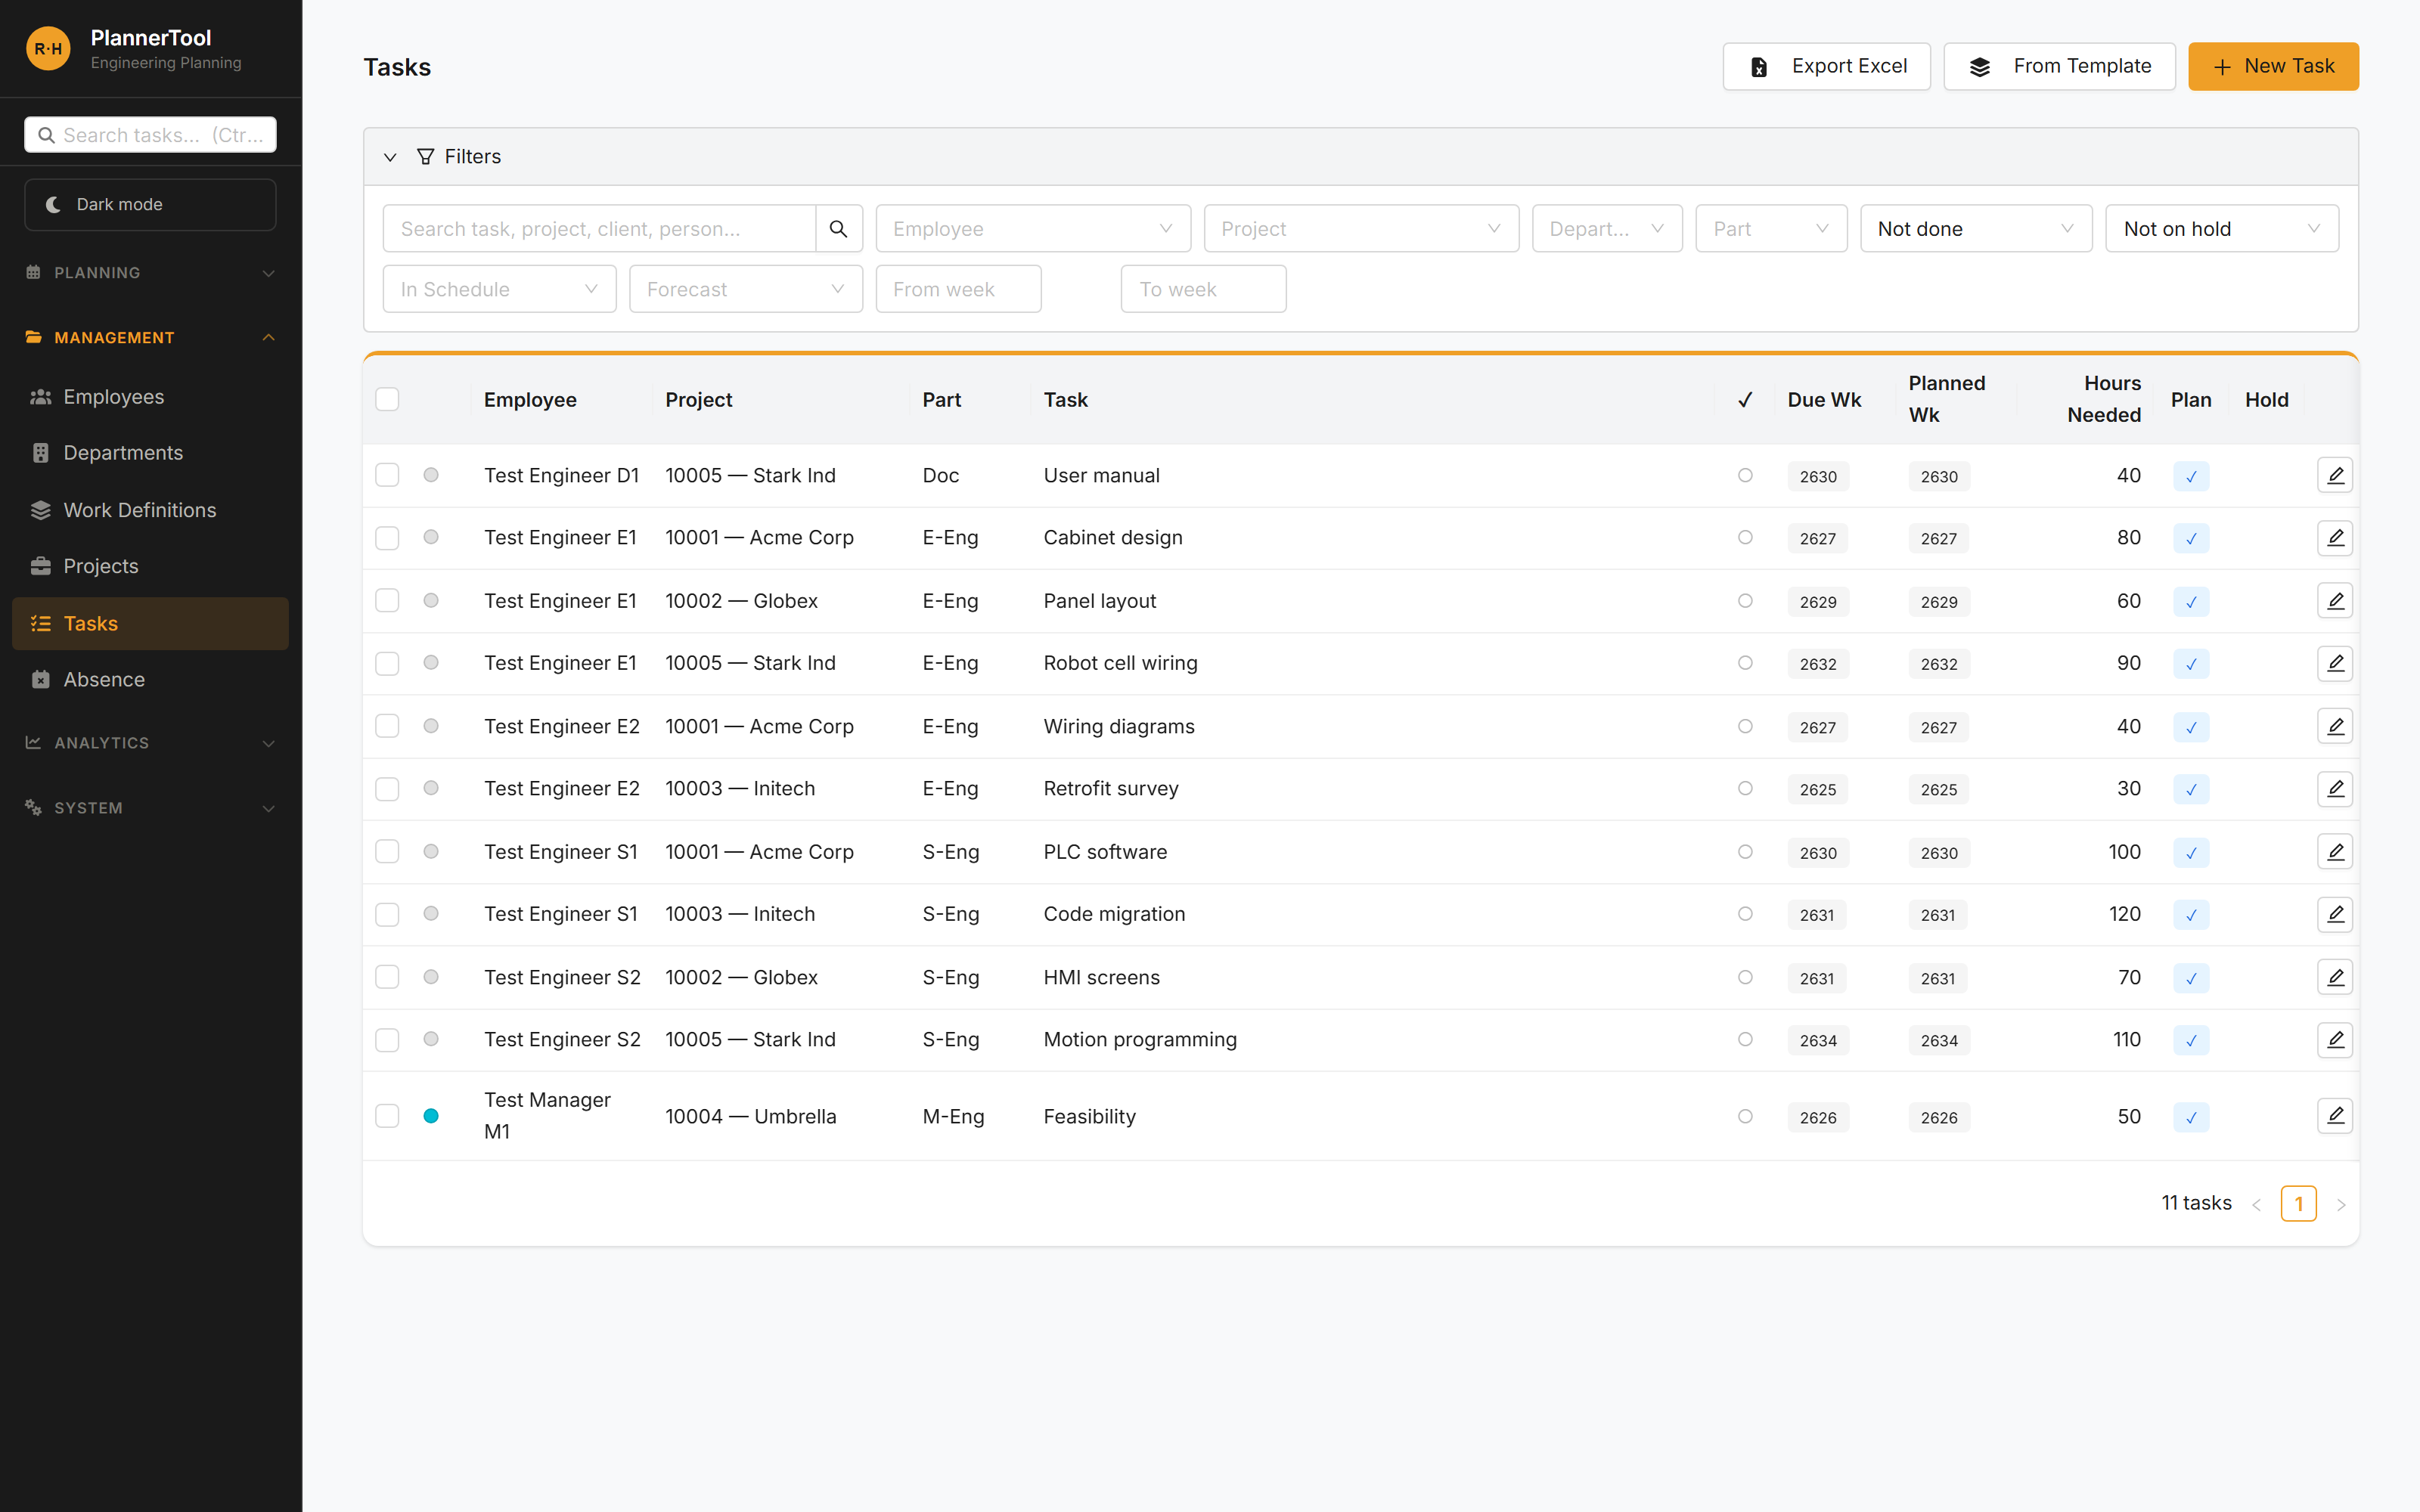Go to Departments in sidebar
Image resolution: width=2420 pixels, height=1512 pixels.
[x=150, y=453]
